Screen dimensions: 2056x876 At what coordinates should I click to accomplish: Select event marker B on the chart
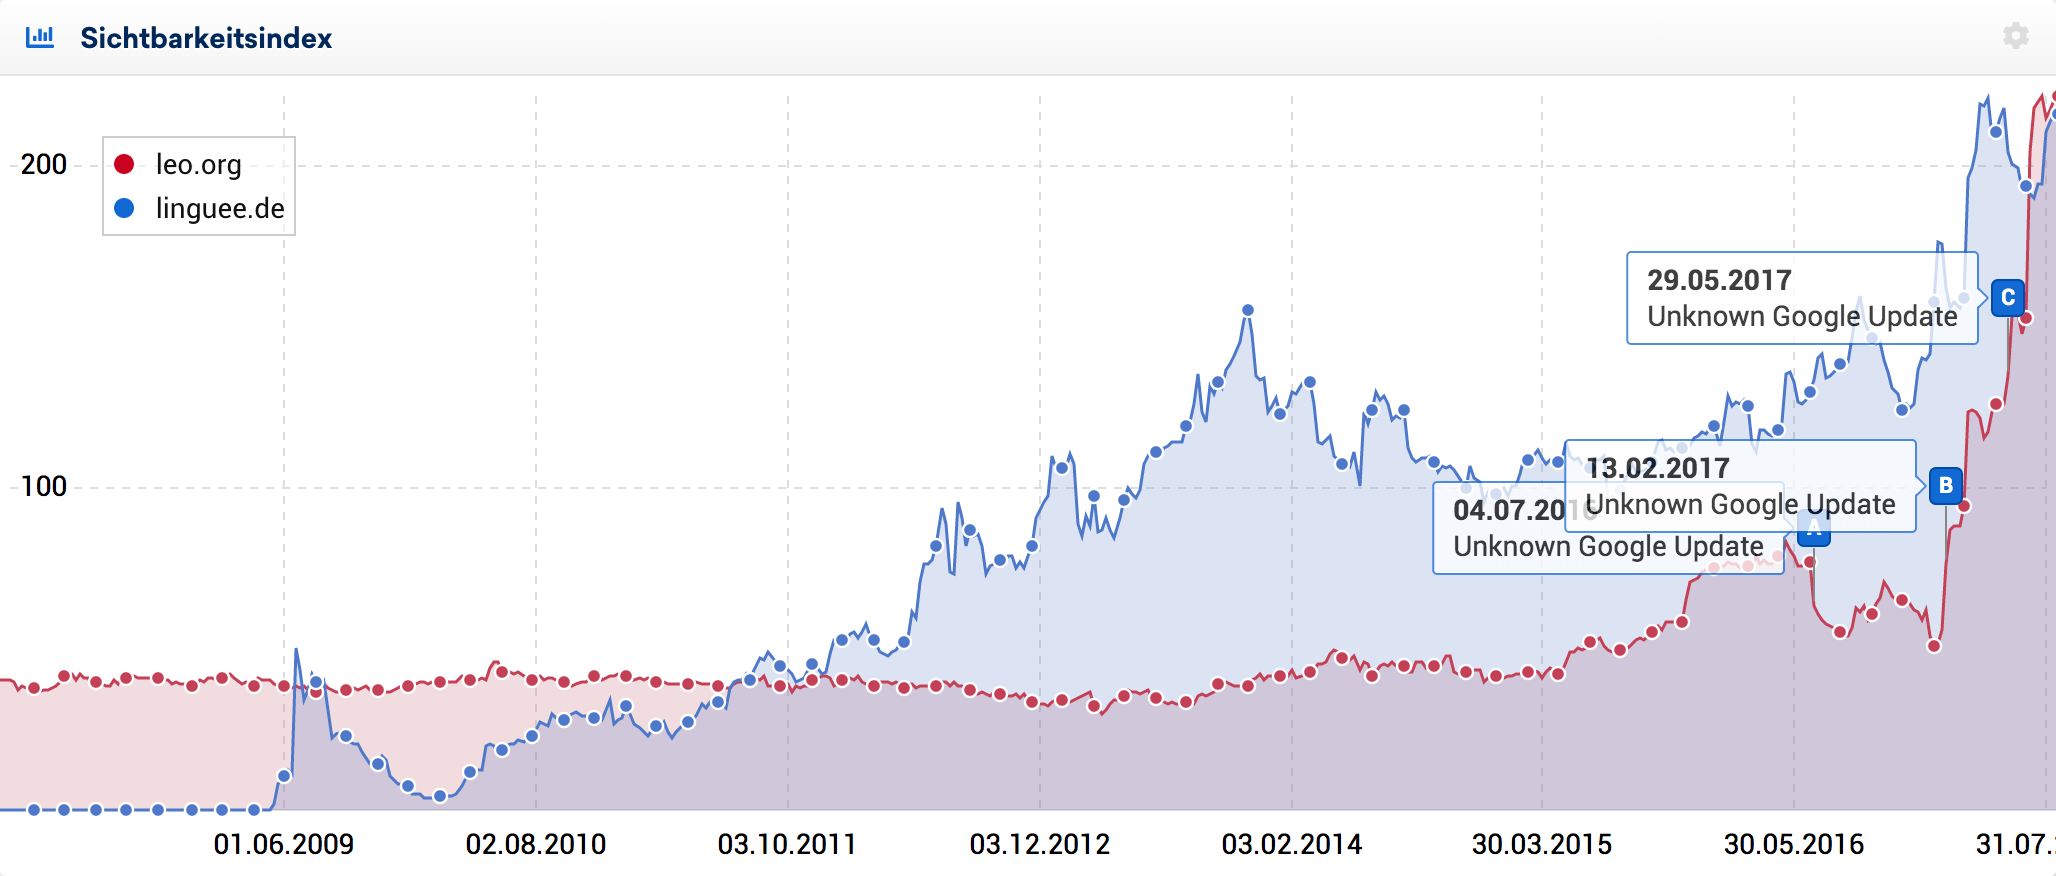coord(1945,486)
